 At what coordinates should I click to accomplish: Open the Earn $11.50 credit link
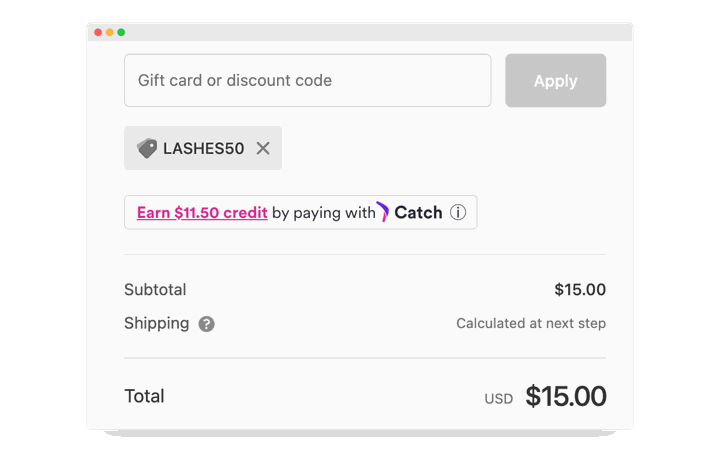[202, 213]
